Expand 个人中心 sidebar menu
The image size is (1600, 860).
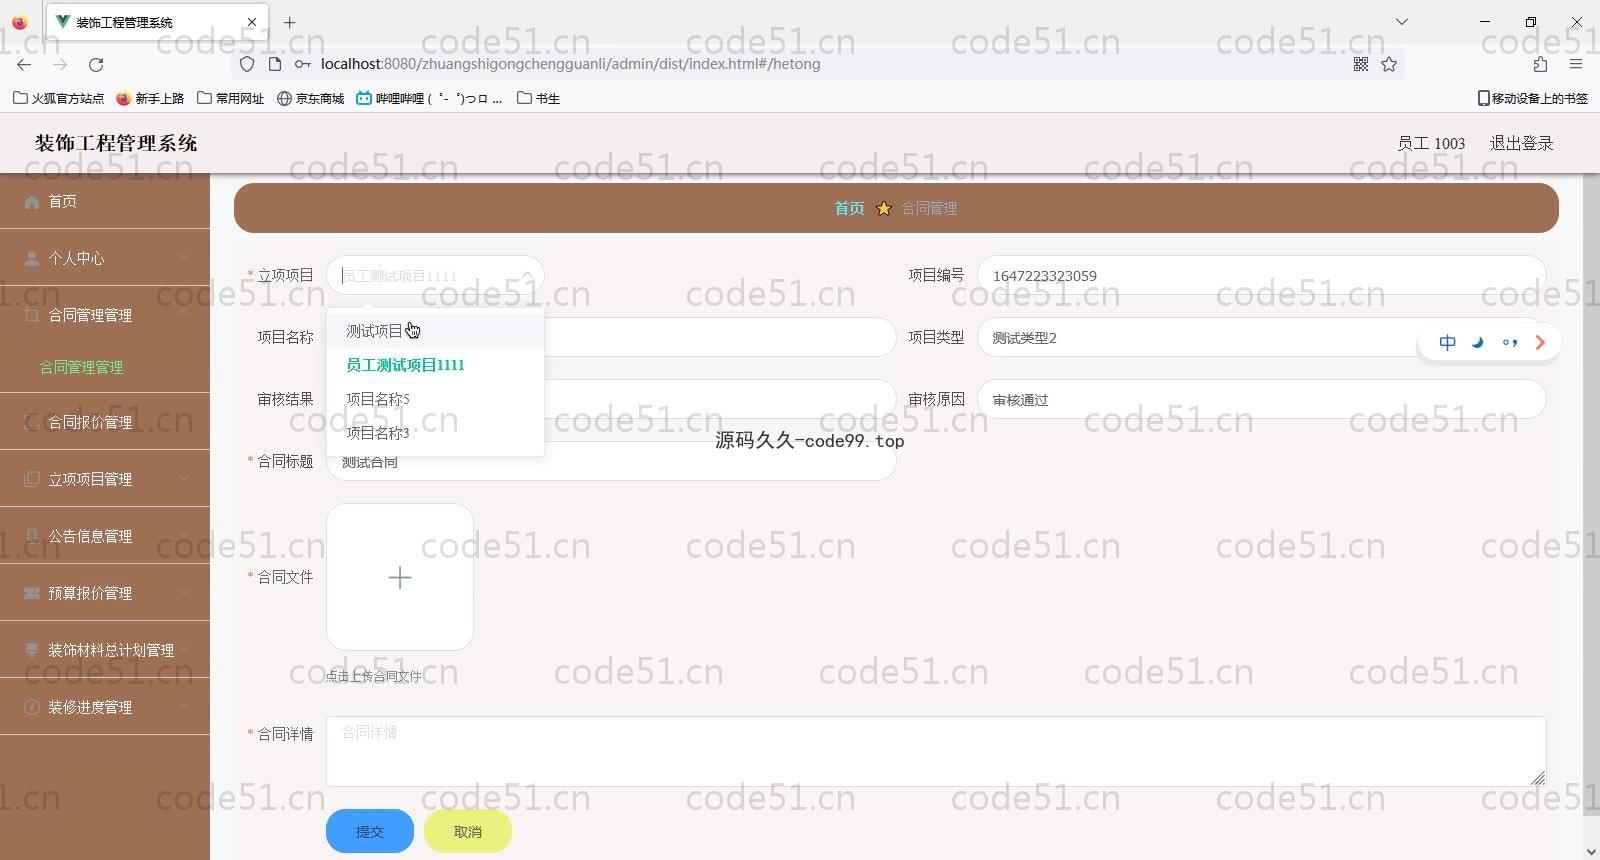click(105, 258)
